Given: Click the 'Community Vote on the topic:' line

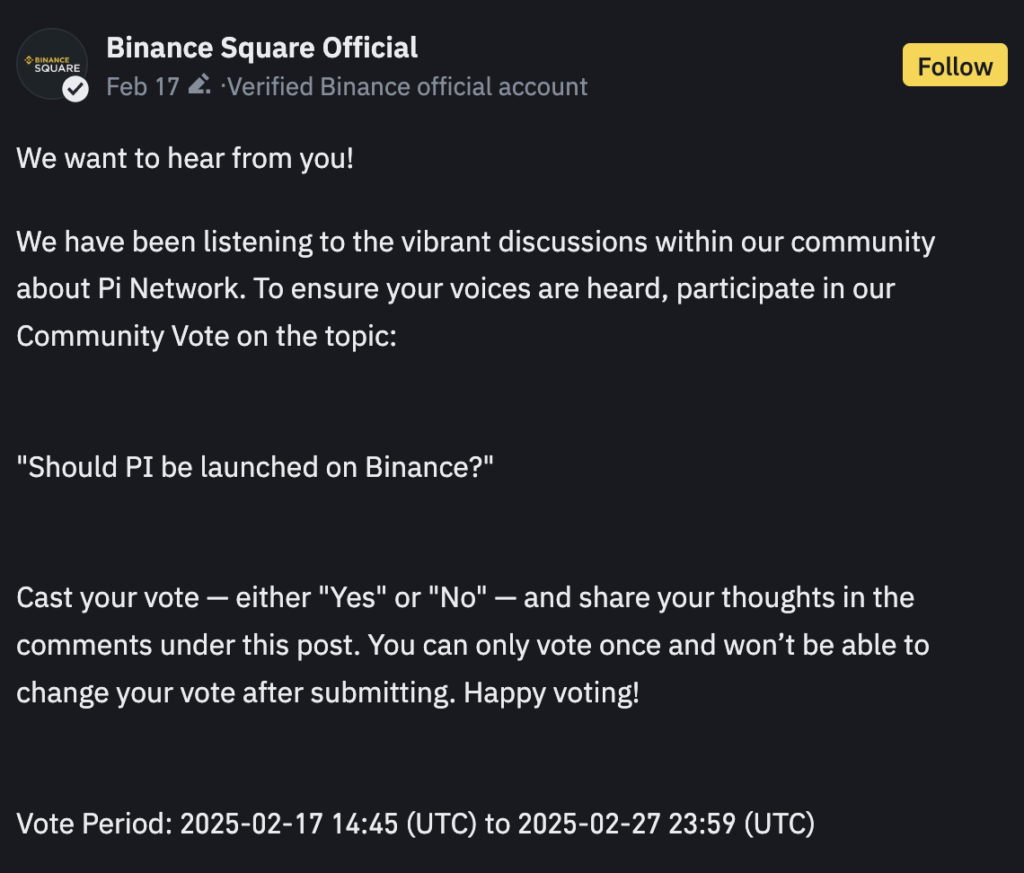Looking at the screenshot, I should 206,337.
